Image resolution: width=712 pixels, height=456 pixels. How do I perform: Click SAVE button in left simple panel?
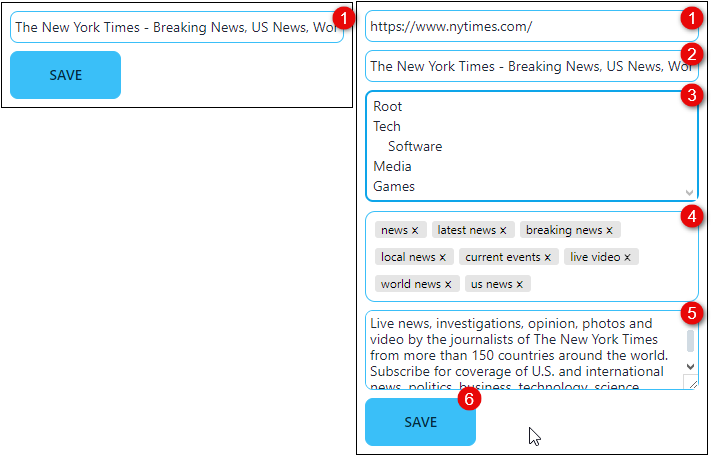coord(65,75)
